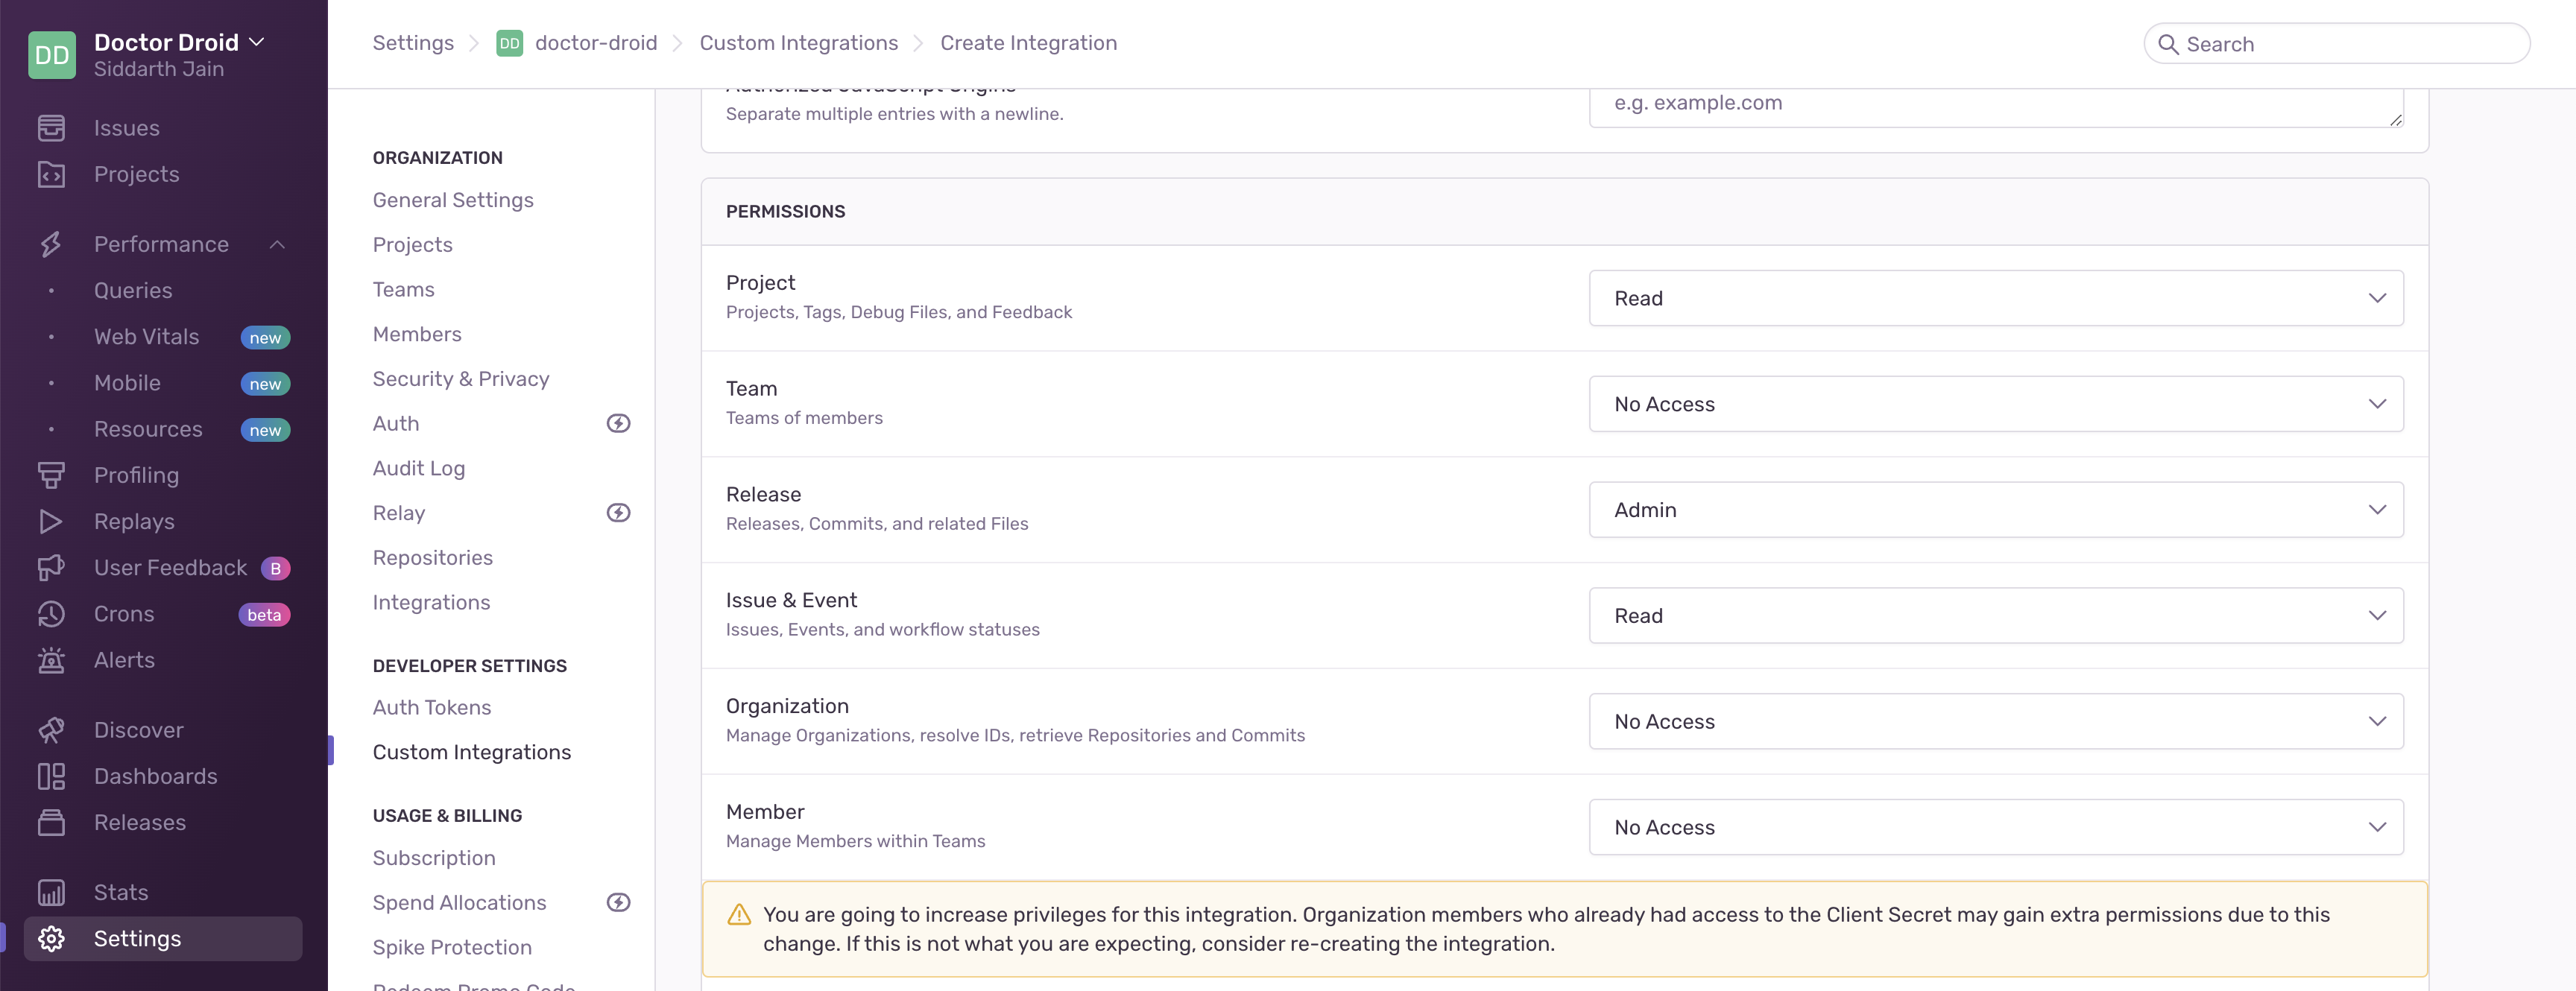Image resolution: width=2576 pixels, height=991 pixels.
Task: Open Teams settings page
Action: [403, 289]
